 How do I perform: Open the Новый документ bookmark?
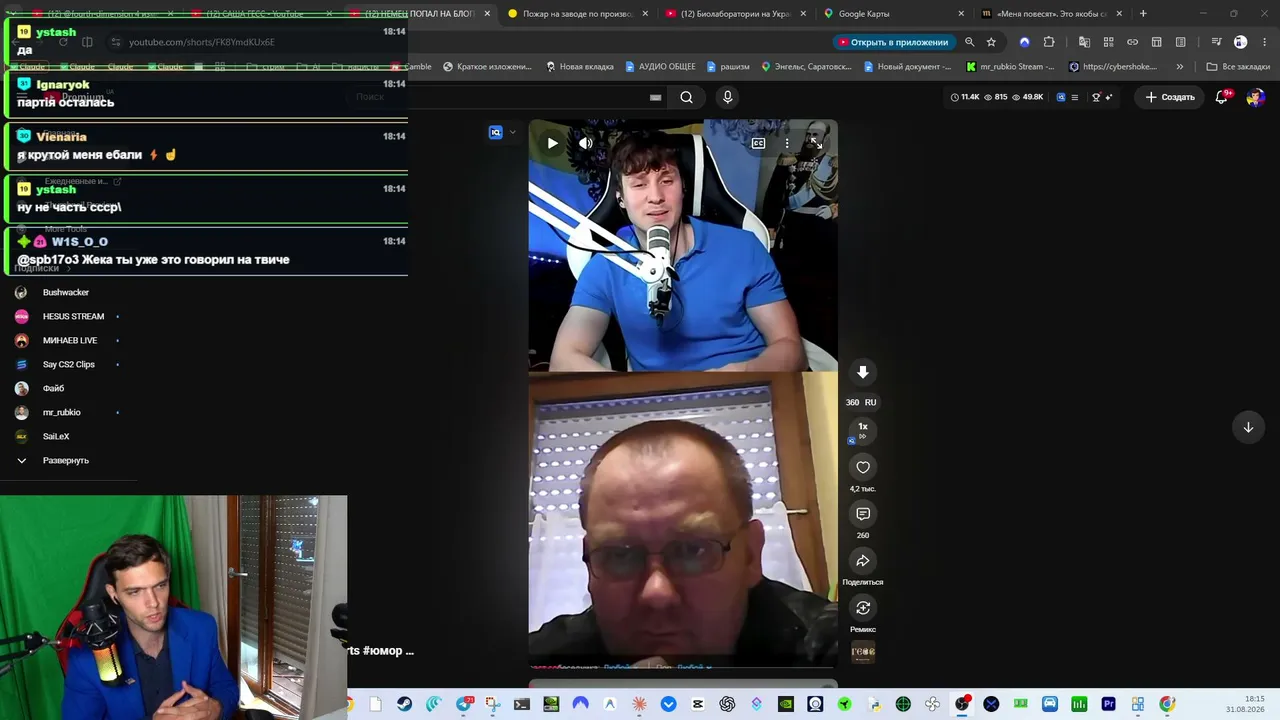click(908, 67)
